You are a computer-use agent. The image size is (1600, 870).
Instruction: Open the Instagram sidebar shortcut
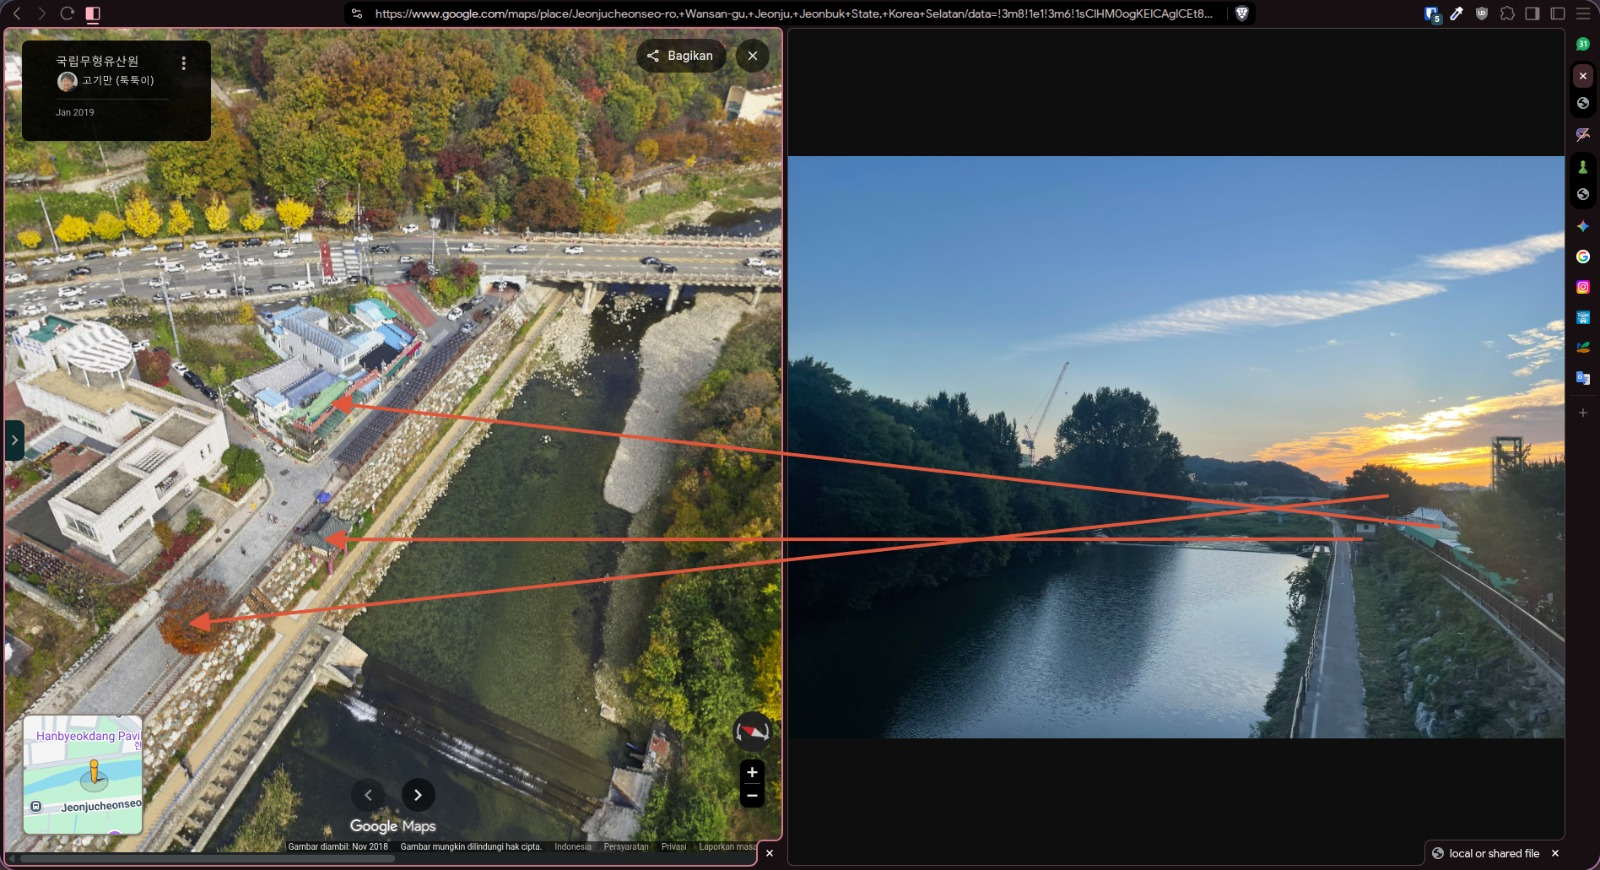pyautogui.click(x=1583, y=287)
